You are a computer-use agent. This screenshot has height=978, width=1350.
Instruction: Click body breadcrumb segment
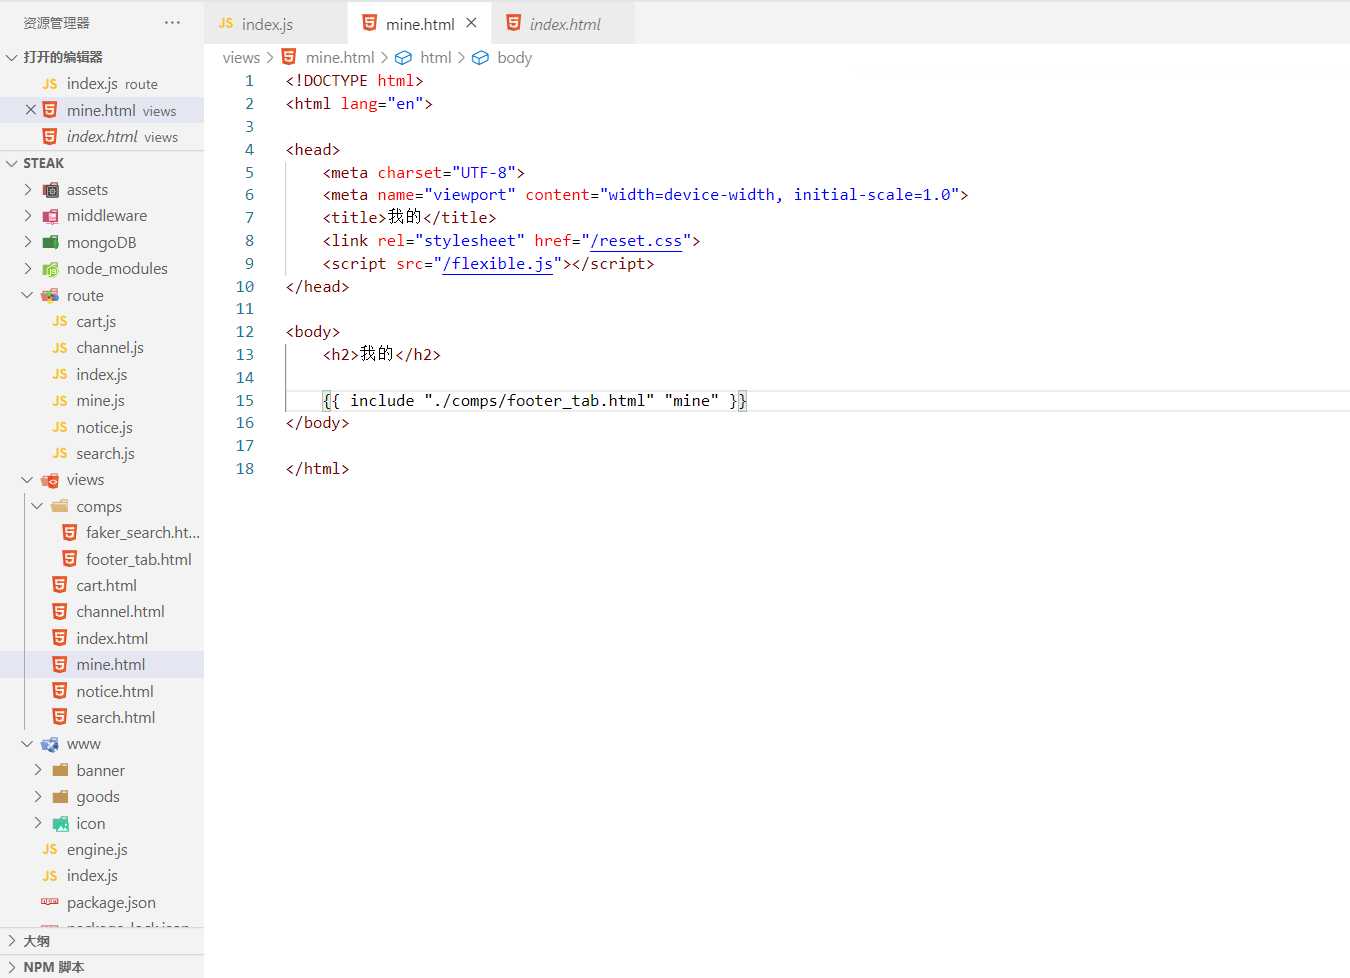point(514,58)
